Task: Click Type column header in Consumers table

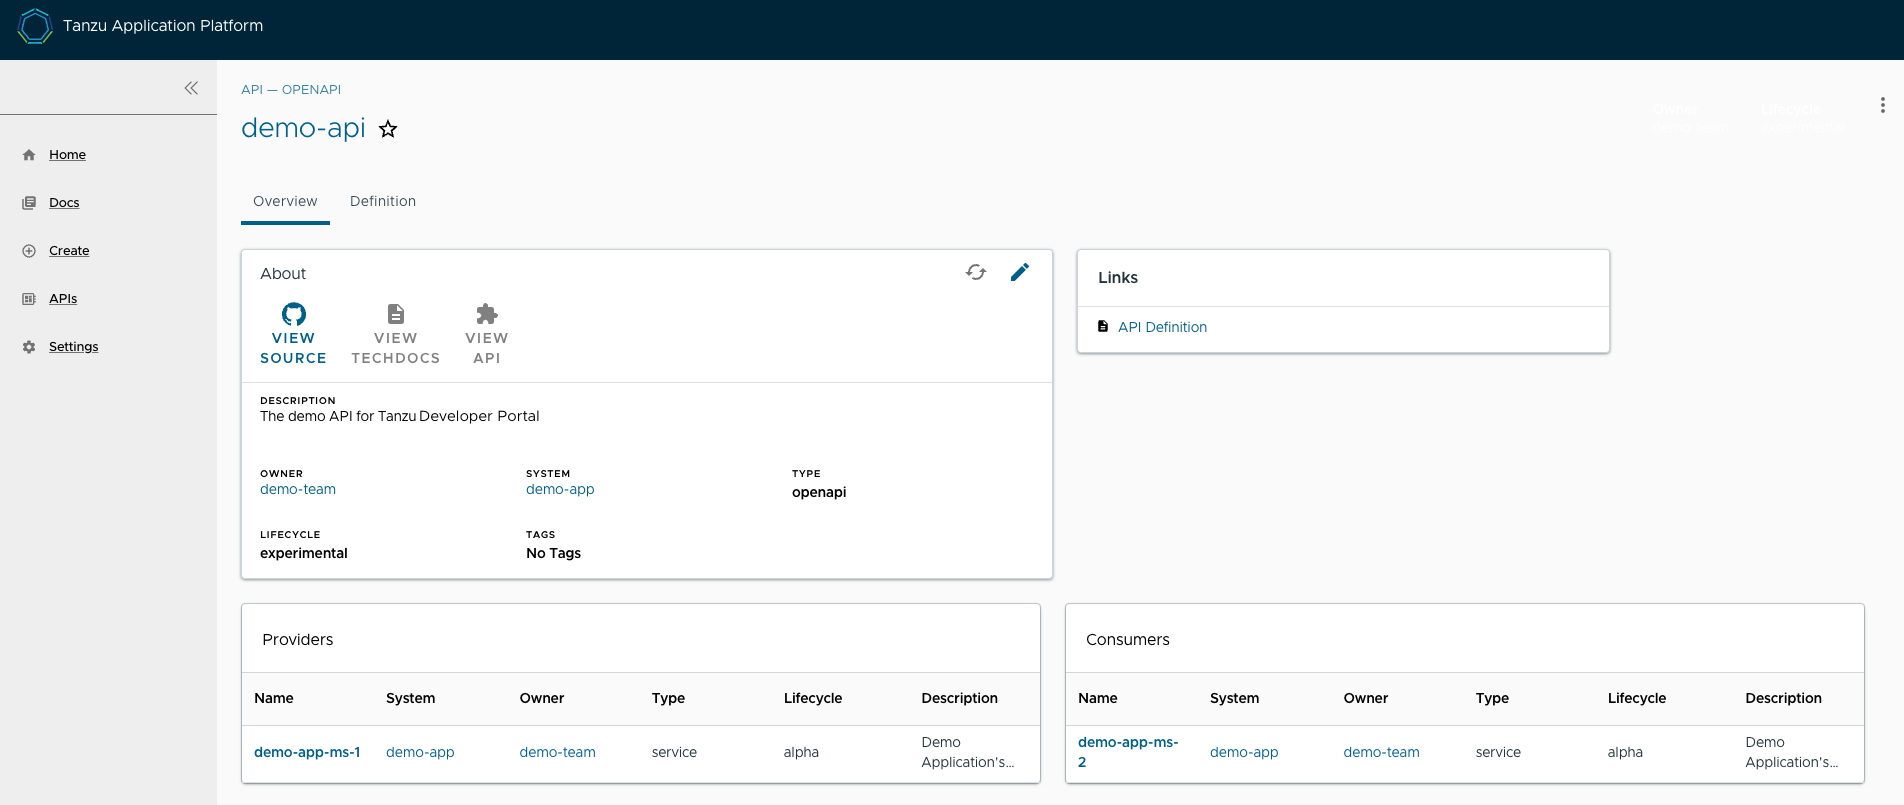Action: 1492,698
